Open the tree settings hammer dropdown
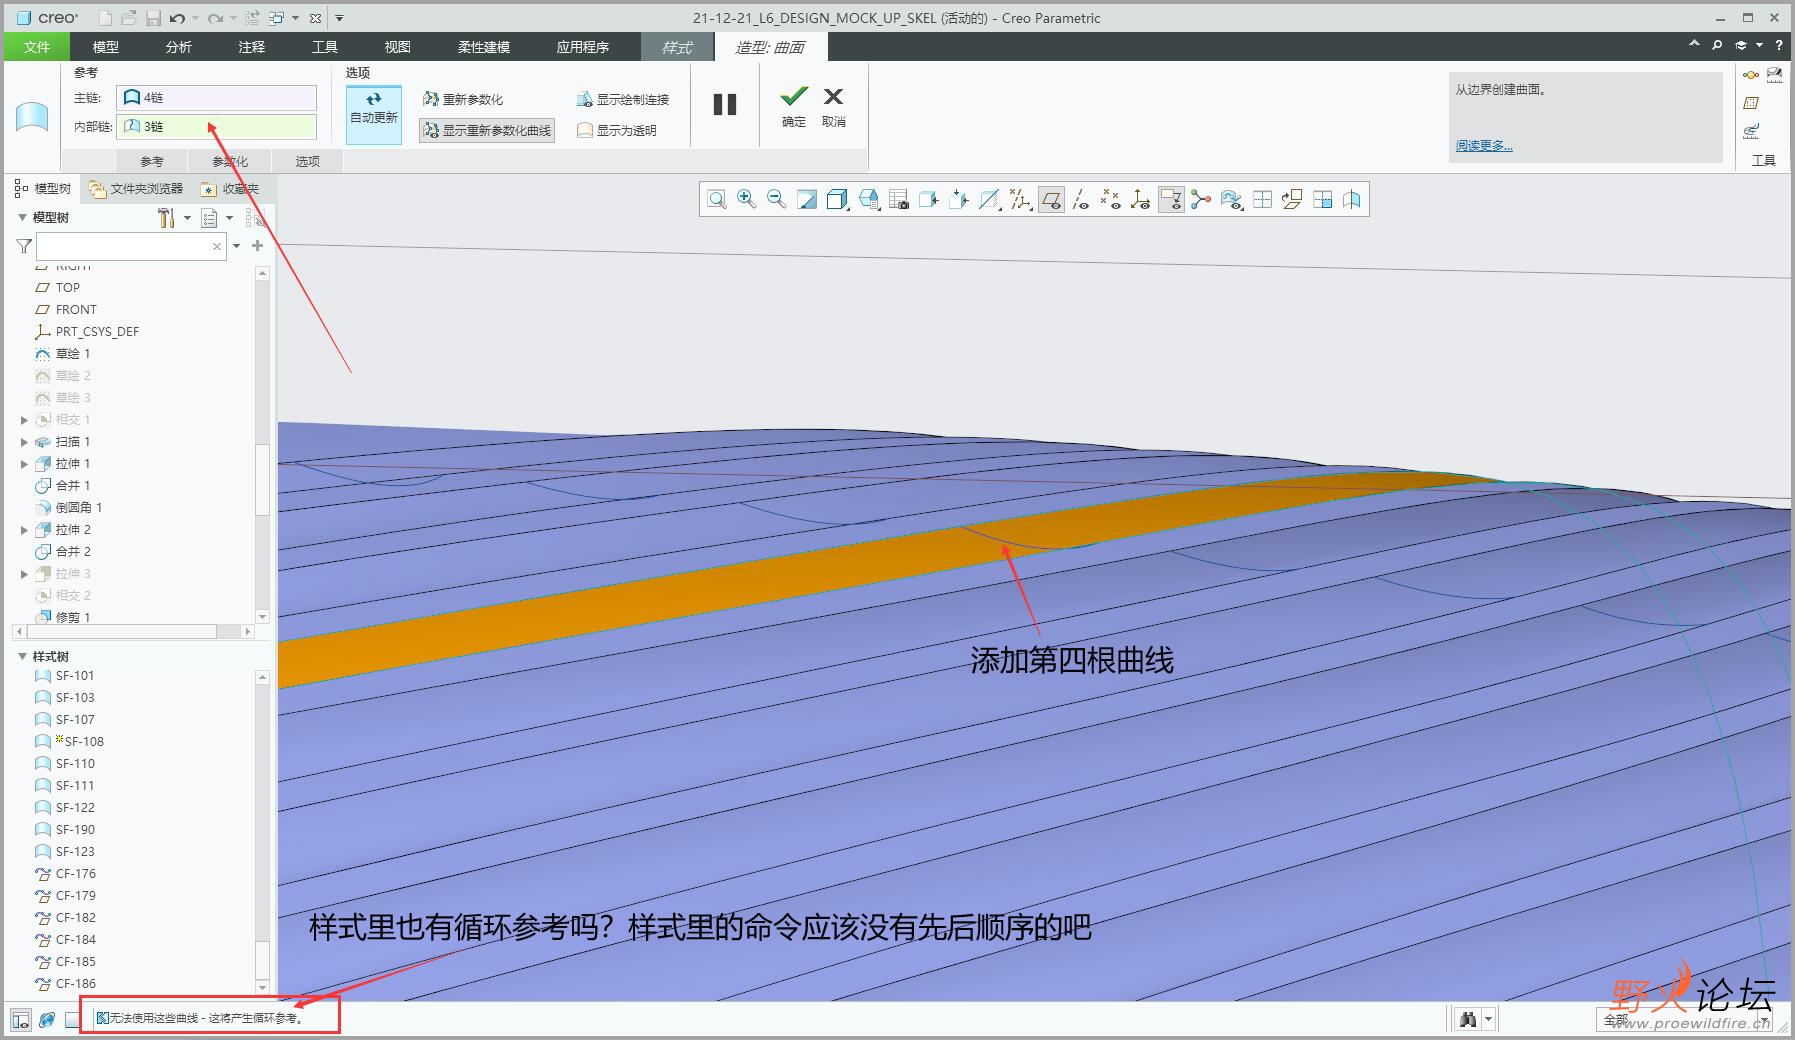Screen dimensions: 1795x1040 coord(173,217)
